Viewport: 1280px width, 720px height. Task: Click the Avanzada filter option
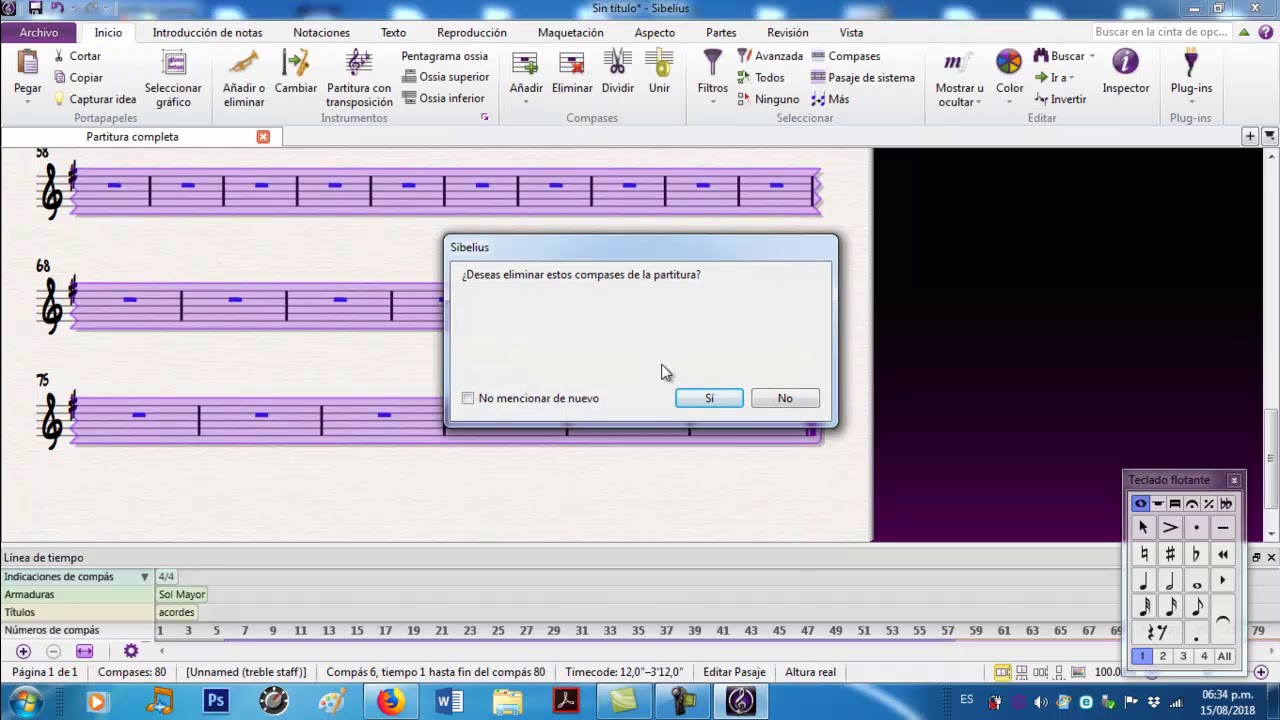click(x=770, y=56)
